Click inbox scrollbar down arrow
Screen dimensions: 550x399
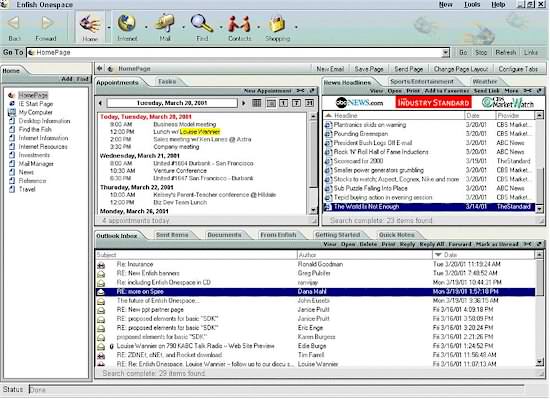click(x=539, y=362)
